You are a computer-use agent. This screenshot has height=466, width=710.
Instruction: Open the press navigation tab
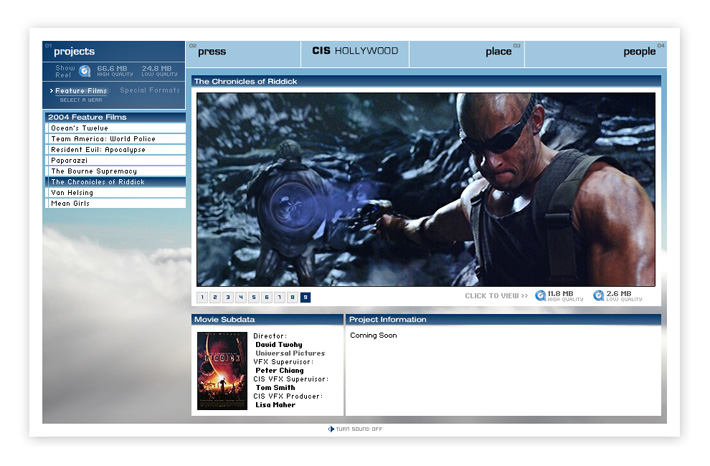[x=243, y=53]
